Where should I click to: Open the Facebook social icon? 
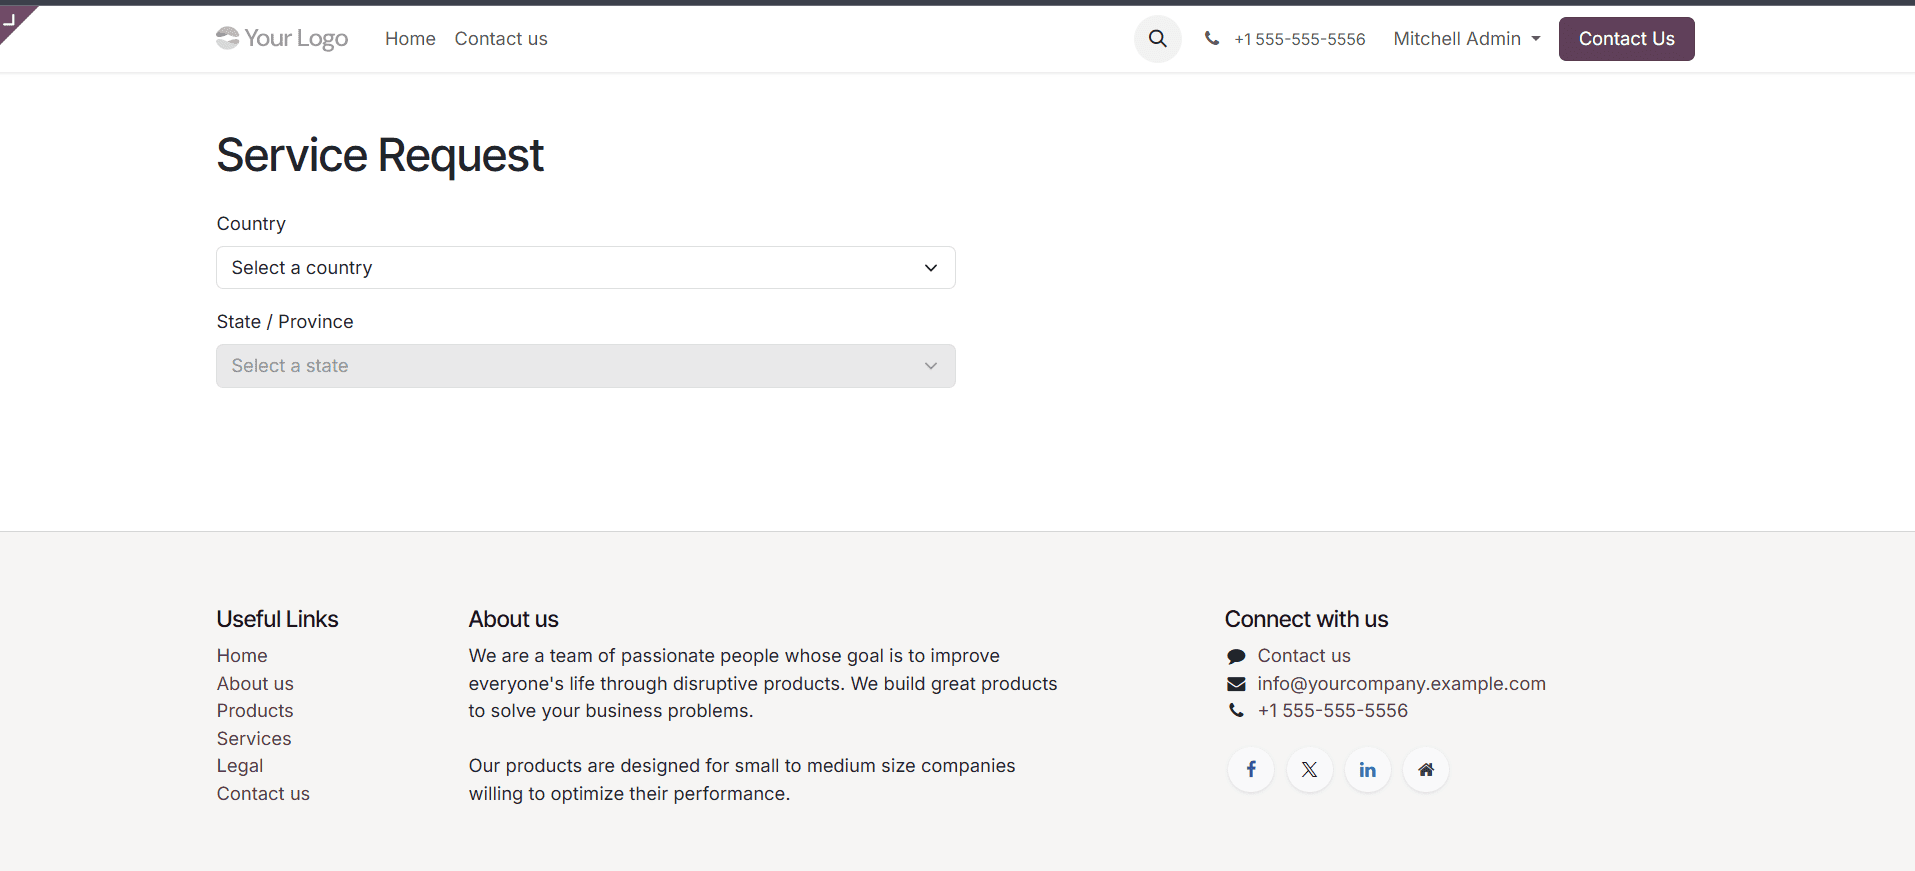tap(1251, 770)
